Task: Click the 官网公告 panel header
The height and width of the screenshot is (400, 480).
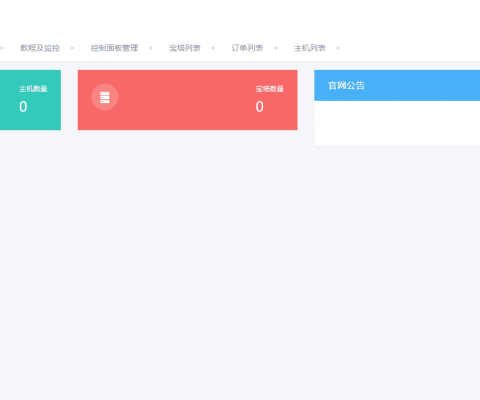Action: point(397,85)
